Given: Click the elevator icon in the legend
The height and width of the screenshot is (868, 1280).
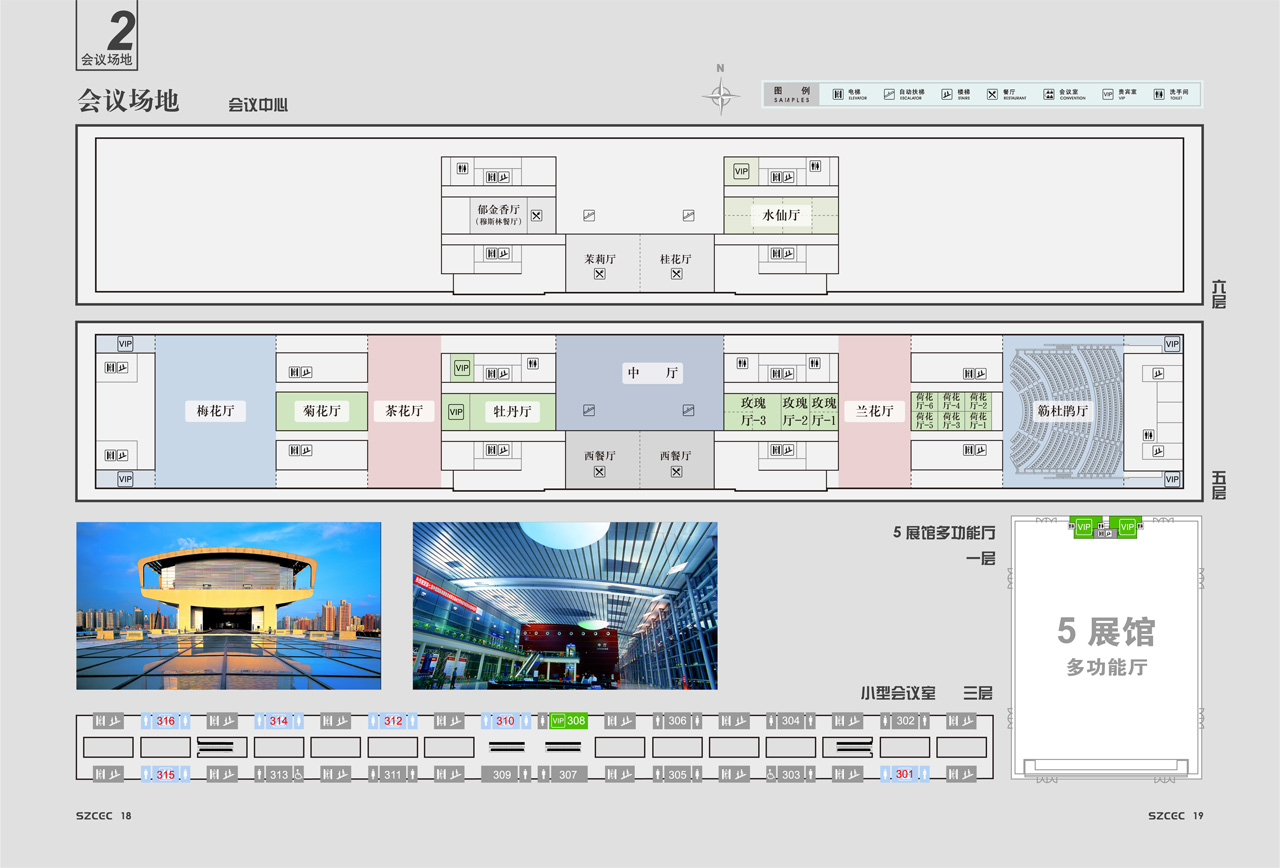Looking at the screenshot, I should (838, 94).
